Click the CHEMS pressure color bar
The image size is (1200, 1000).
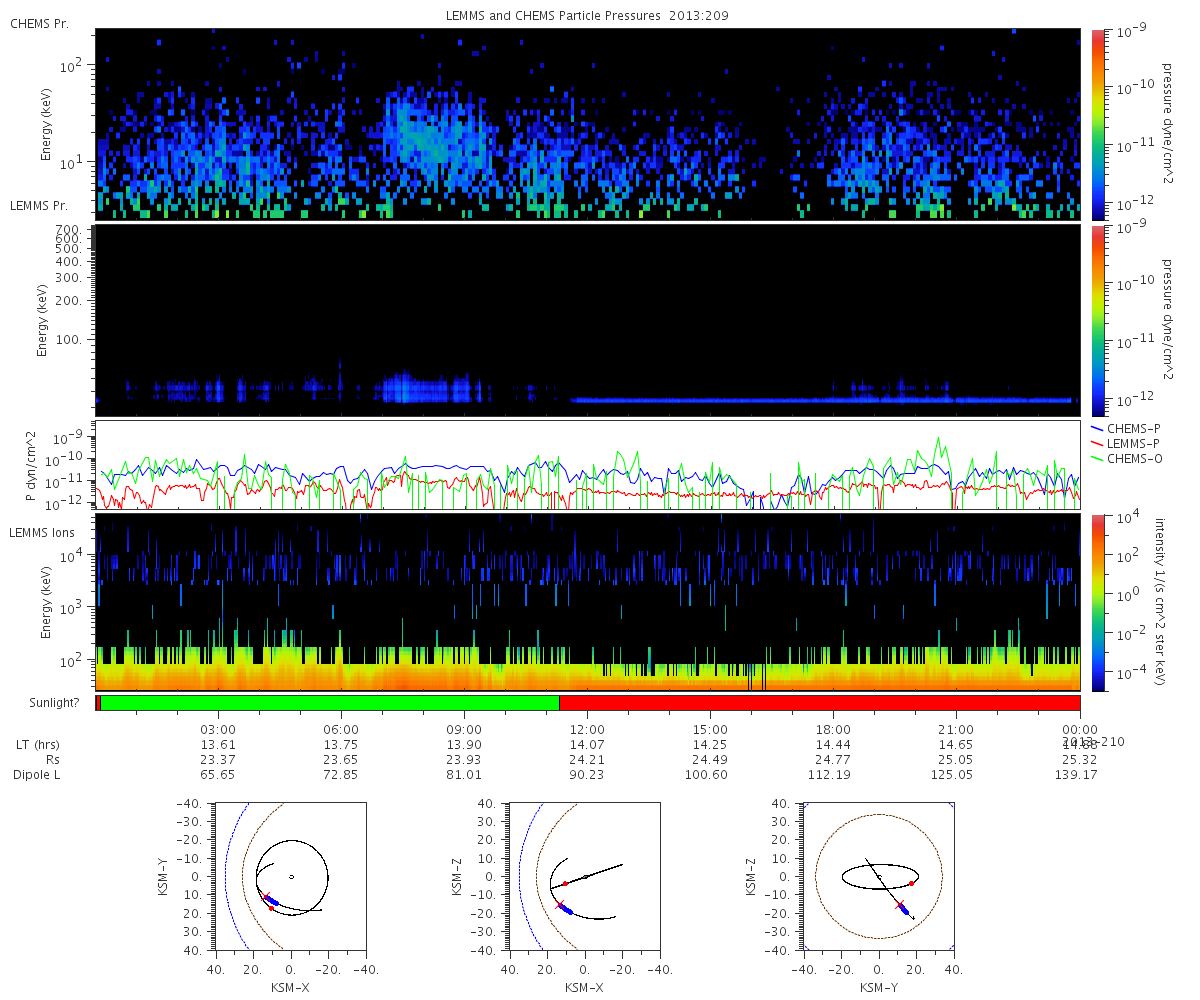[x=1097, y=124]
